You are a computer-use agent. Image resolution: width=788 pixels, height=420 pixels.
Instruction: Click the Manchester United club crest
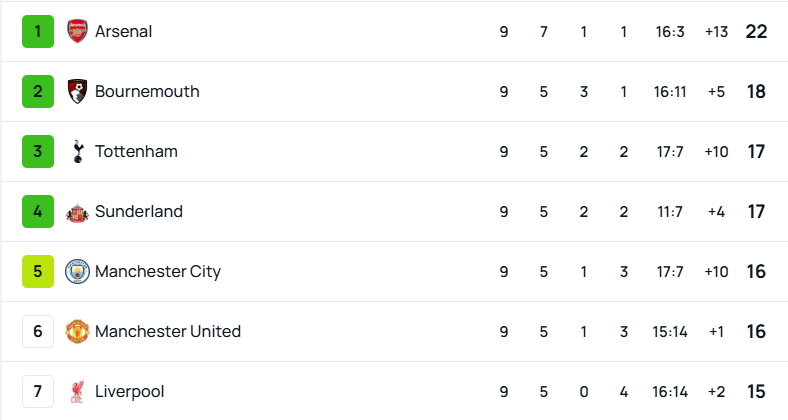click(x=77, y=331)
